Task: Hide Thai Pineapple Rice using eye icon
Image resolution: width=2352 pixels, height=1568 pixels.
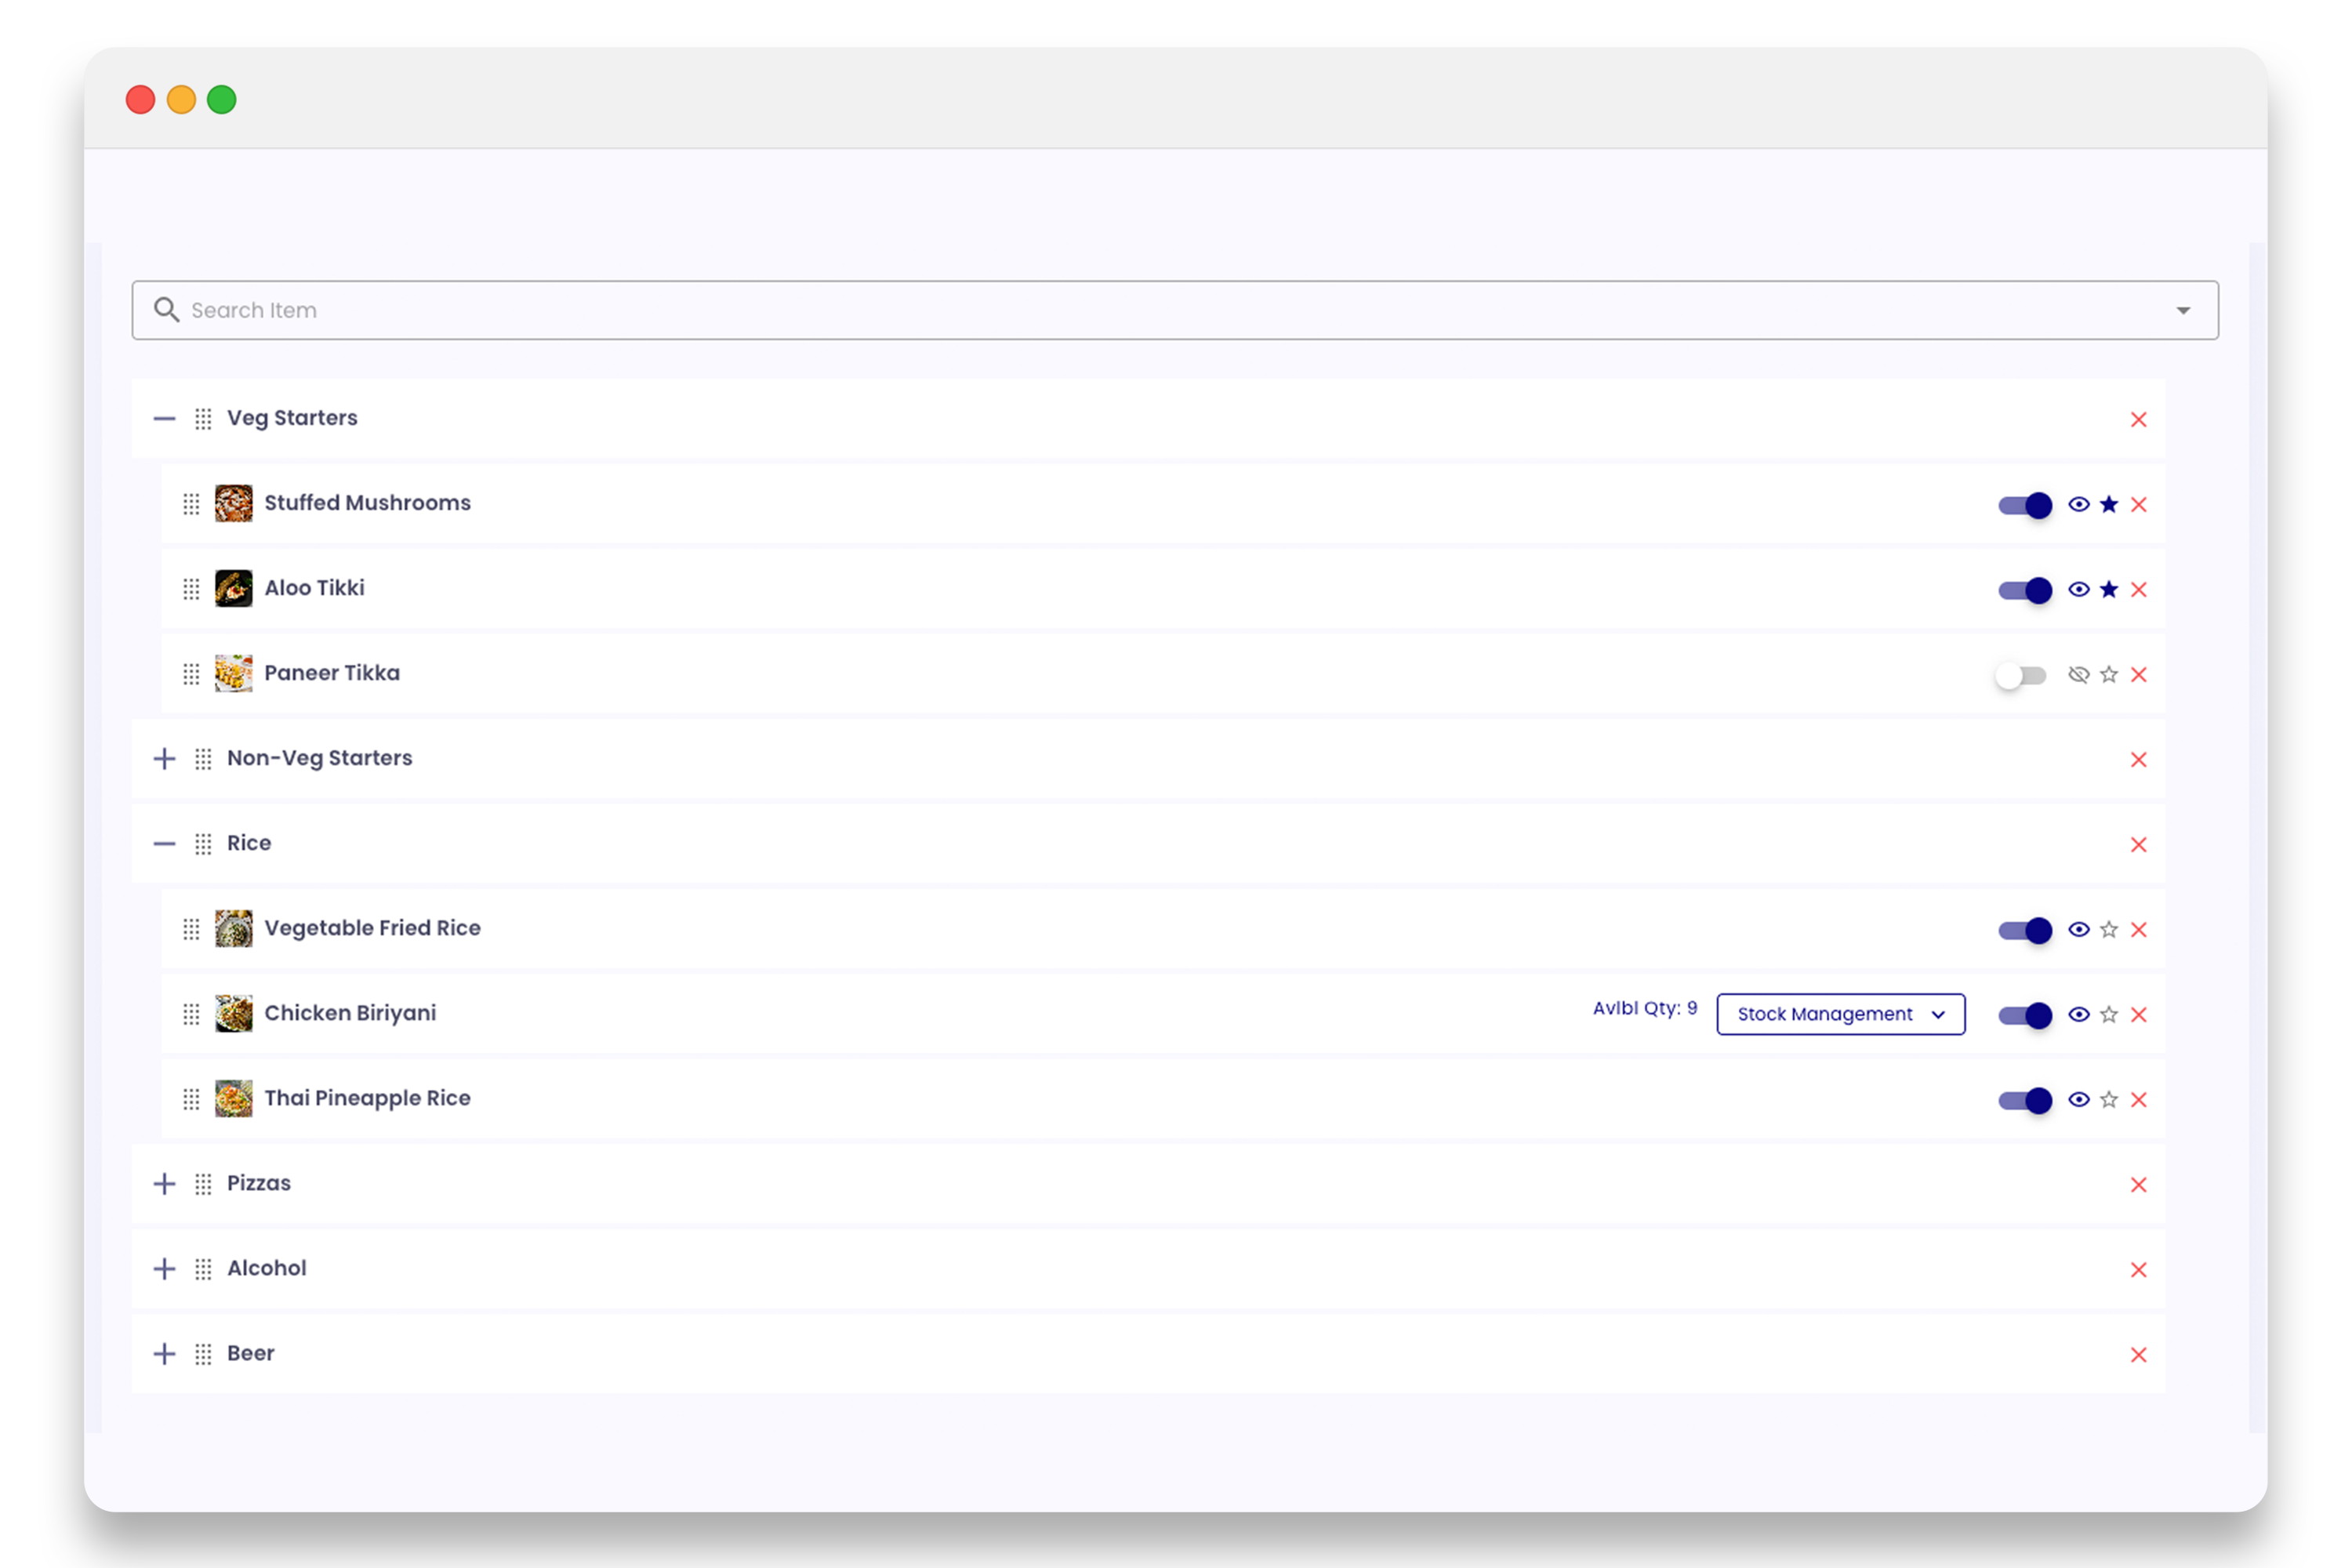Action: tap(2078, 1100)
